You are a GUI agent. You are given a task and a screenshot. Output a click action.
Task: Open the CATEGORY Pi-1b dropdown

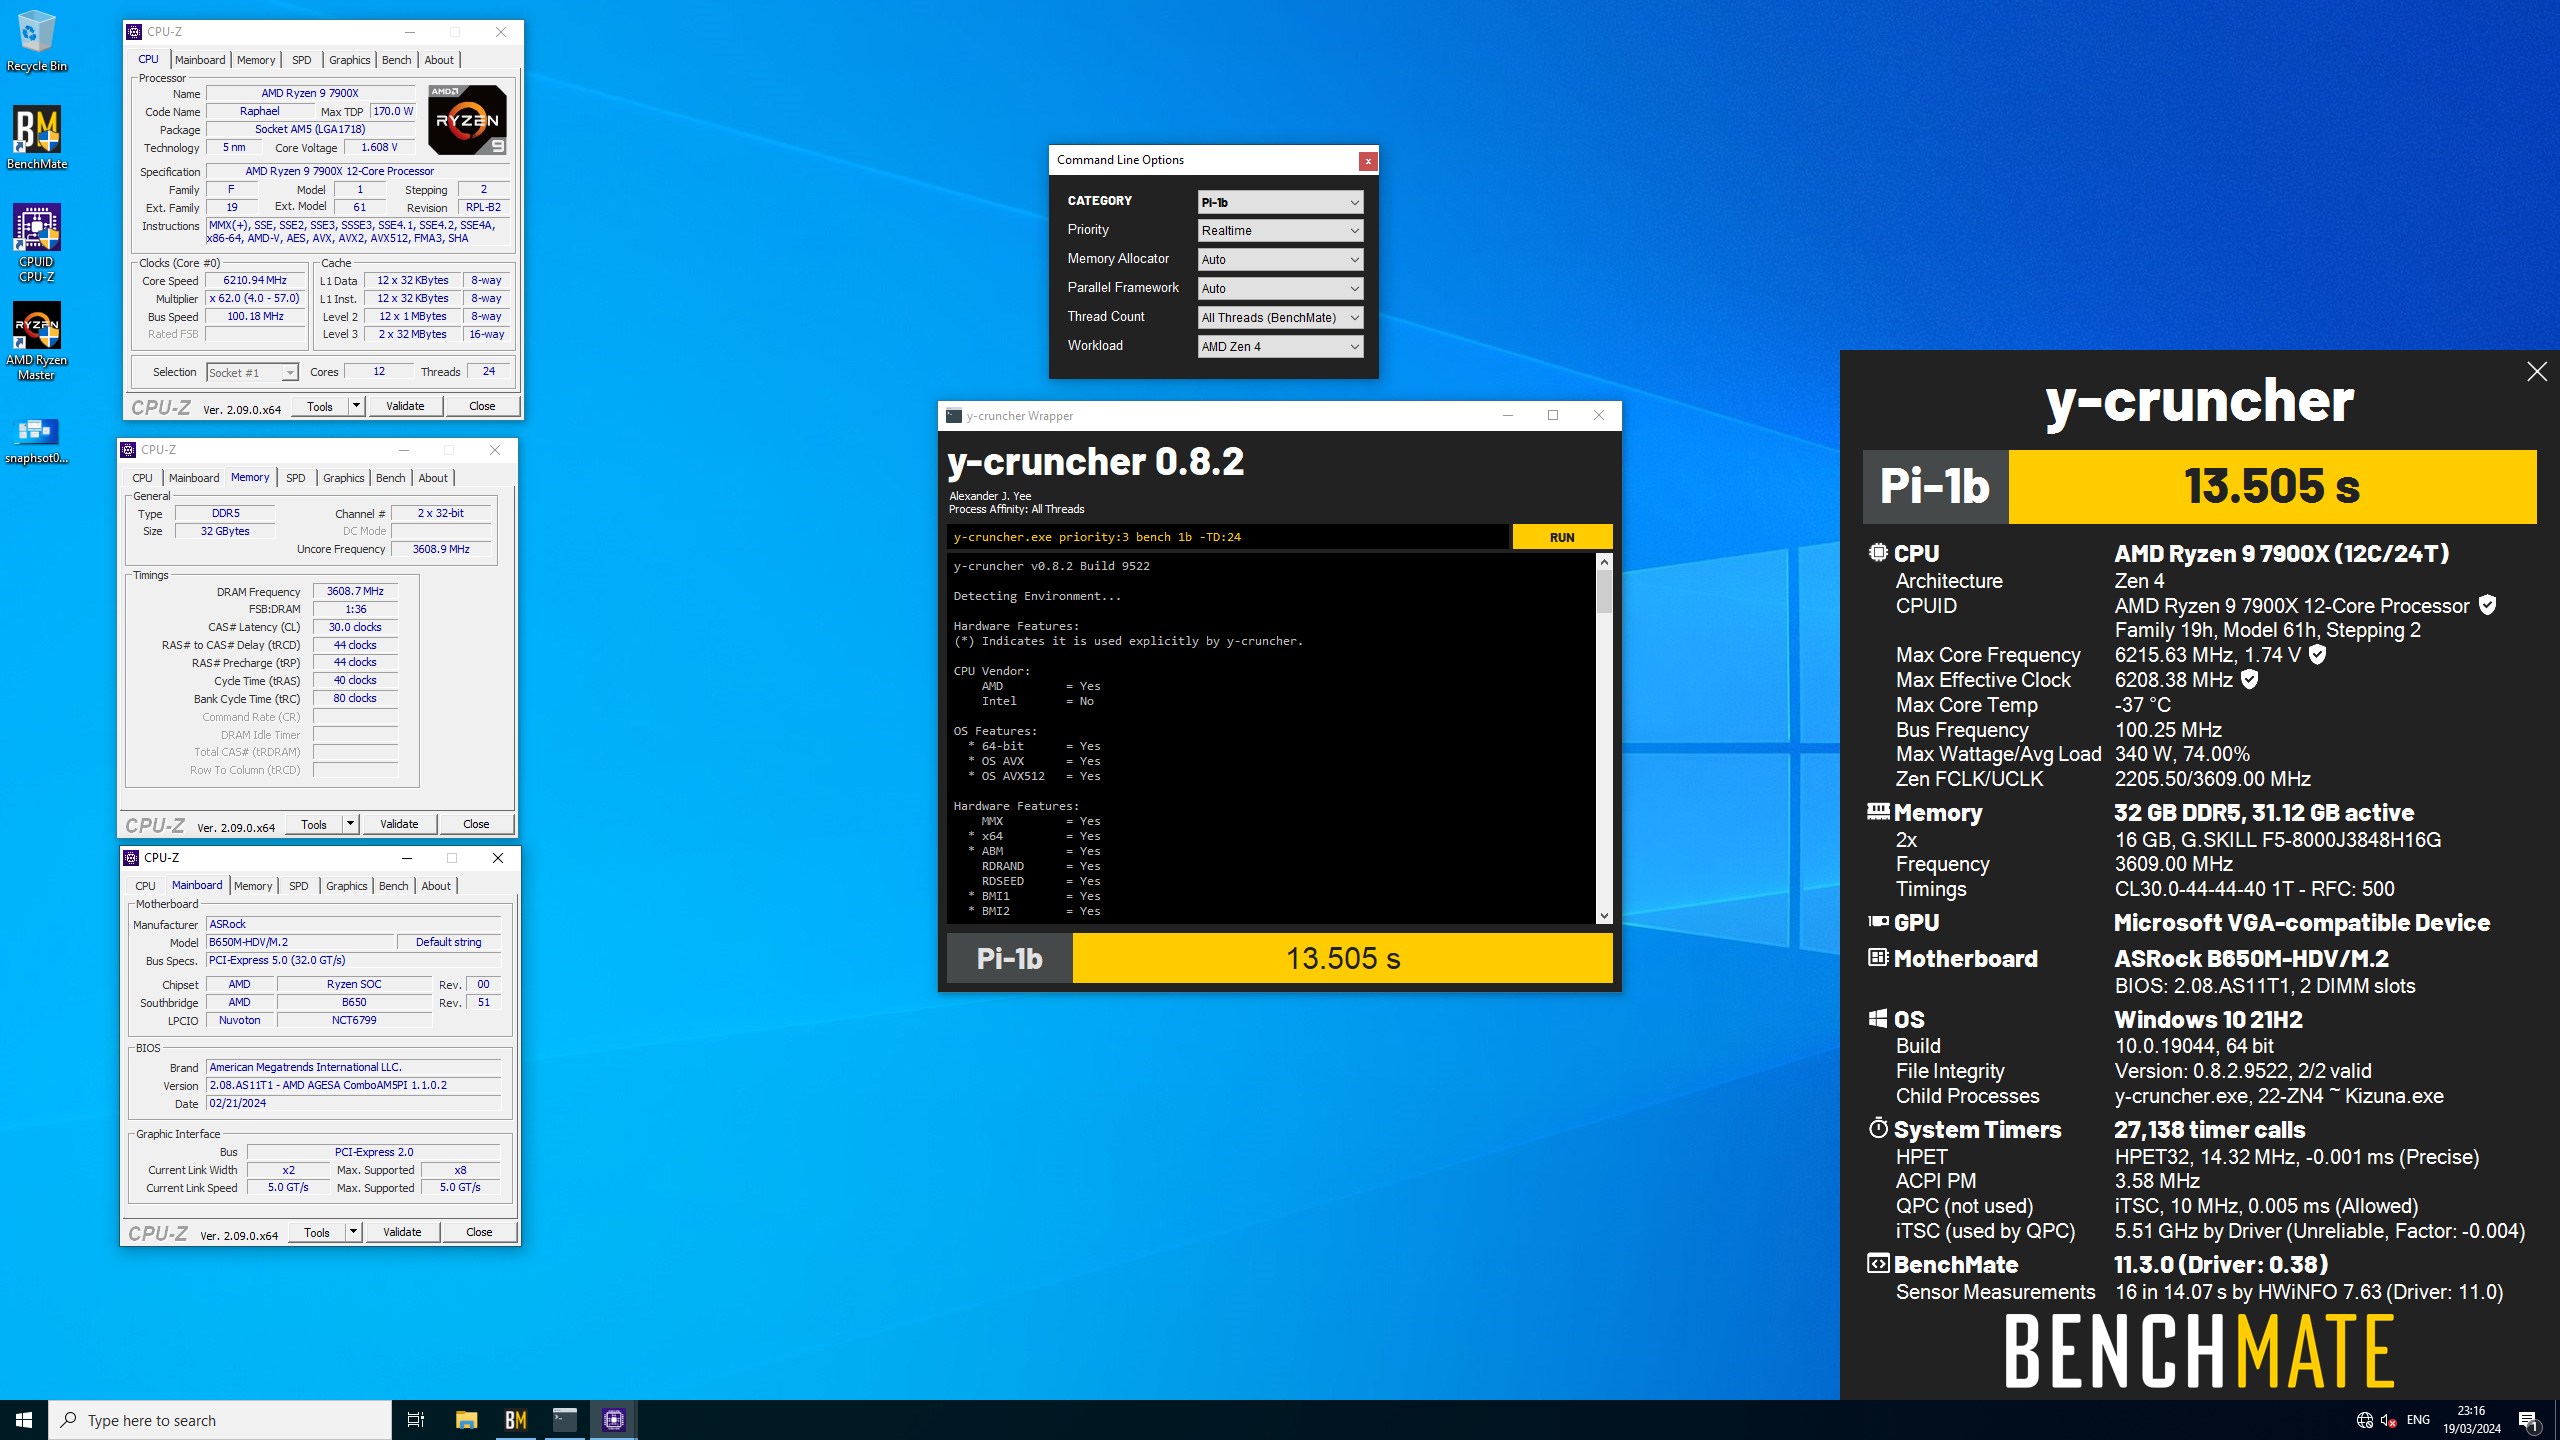click(1280, 202)
